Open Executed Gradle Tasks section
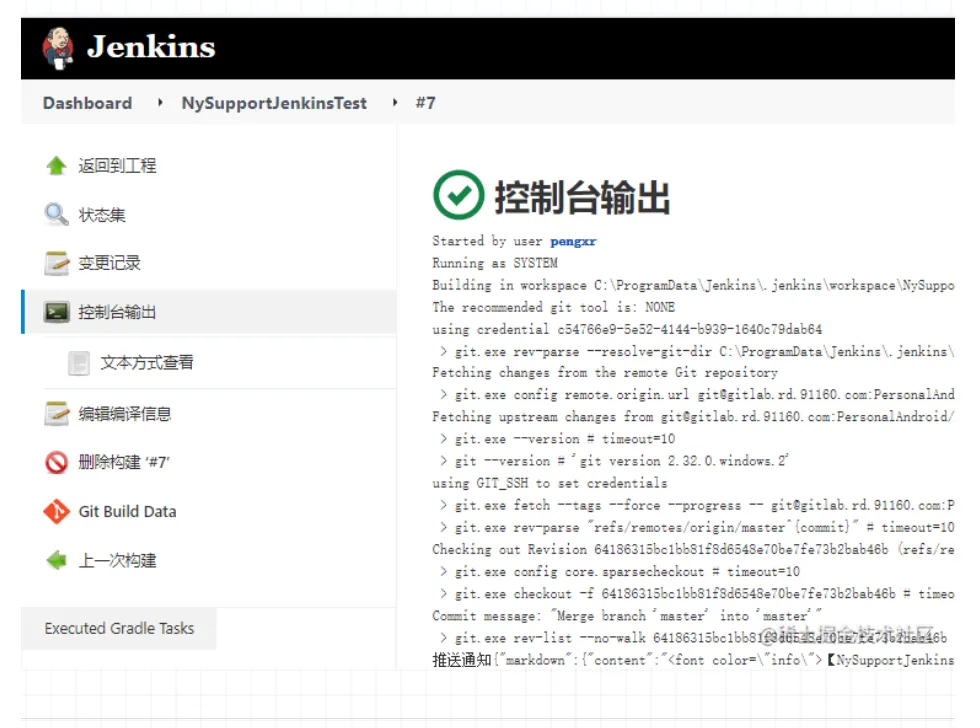The width and height of the screenshot is (980, 728). click(119, 629)
